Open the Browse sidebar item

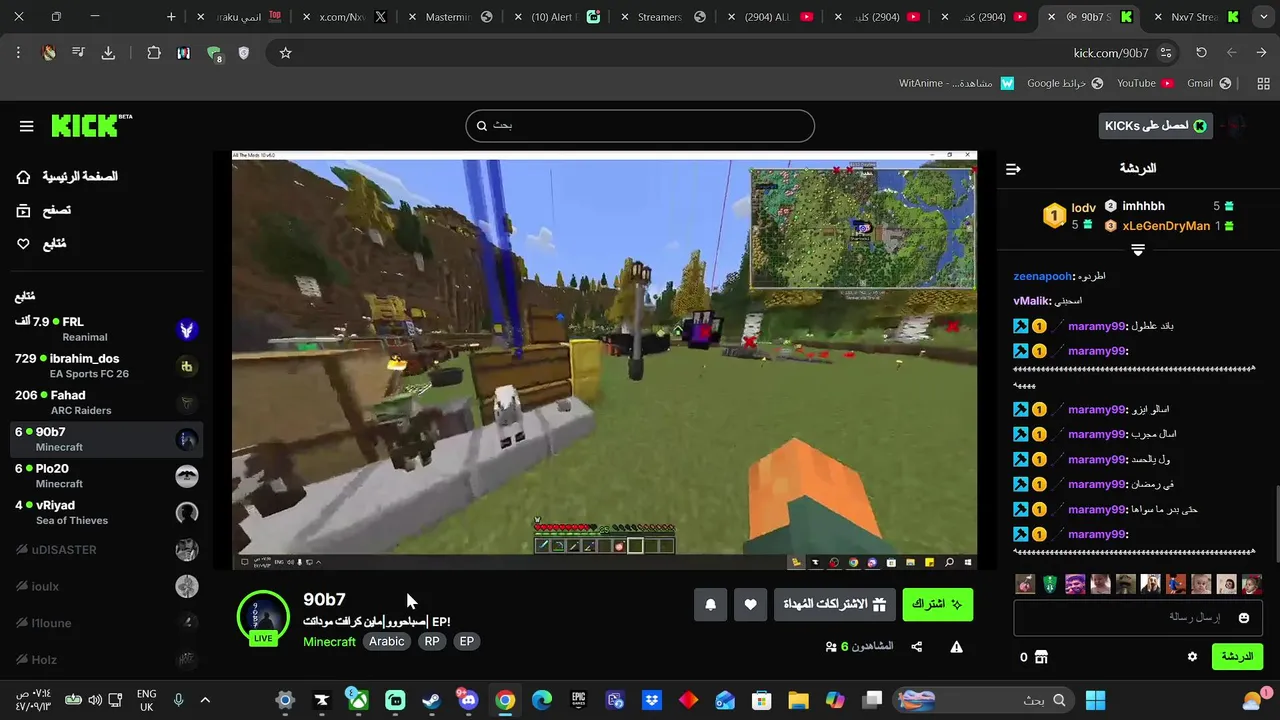44,211
